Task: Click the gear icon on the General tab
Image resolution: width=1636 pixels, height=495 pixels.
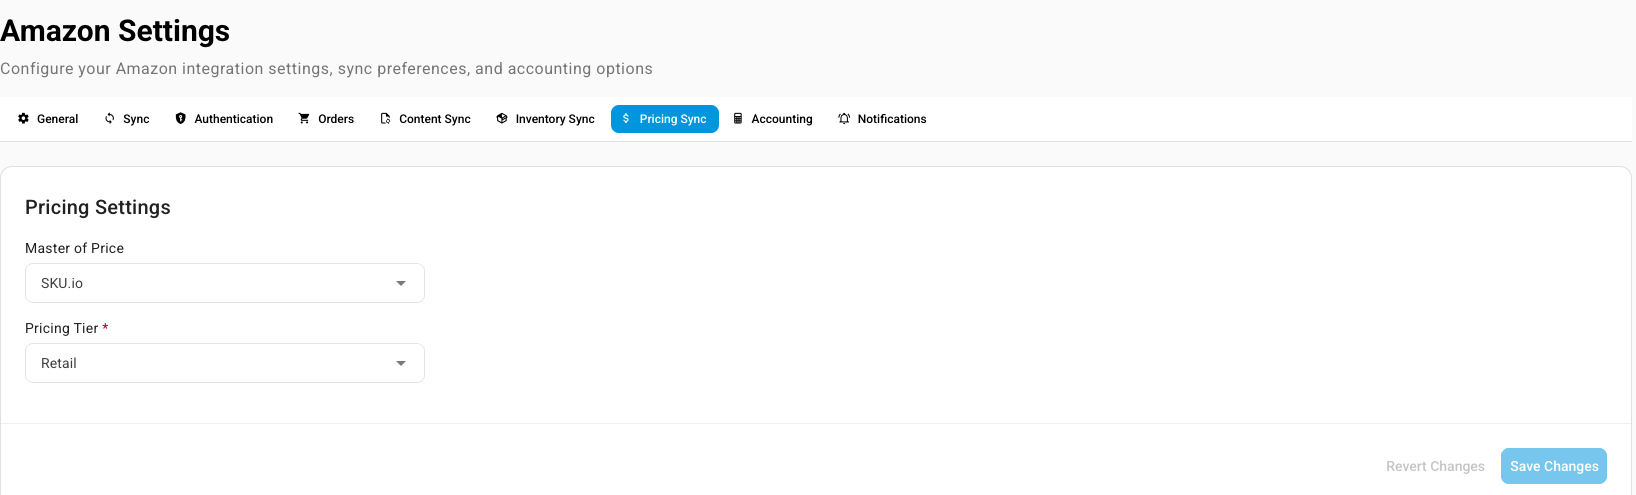Action: tap(23, 118)
